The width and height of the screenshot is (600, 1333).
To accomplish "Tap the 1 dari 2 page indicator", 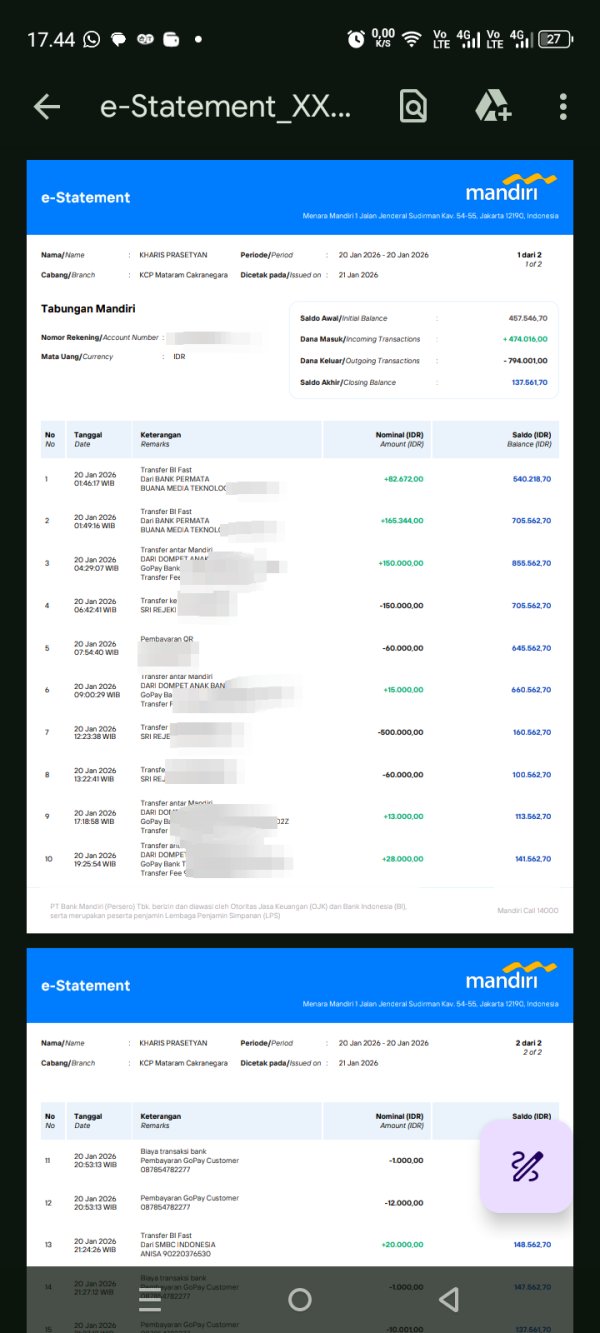I will [529, 255].
